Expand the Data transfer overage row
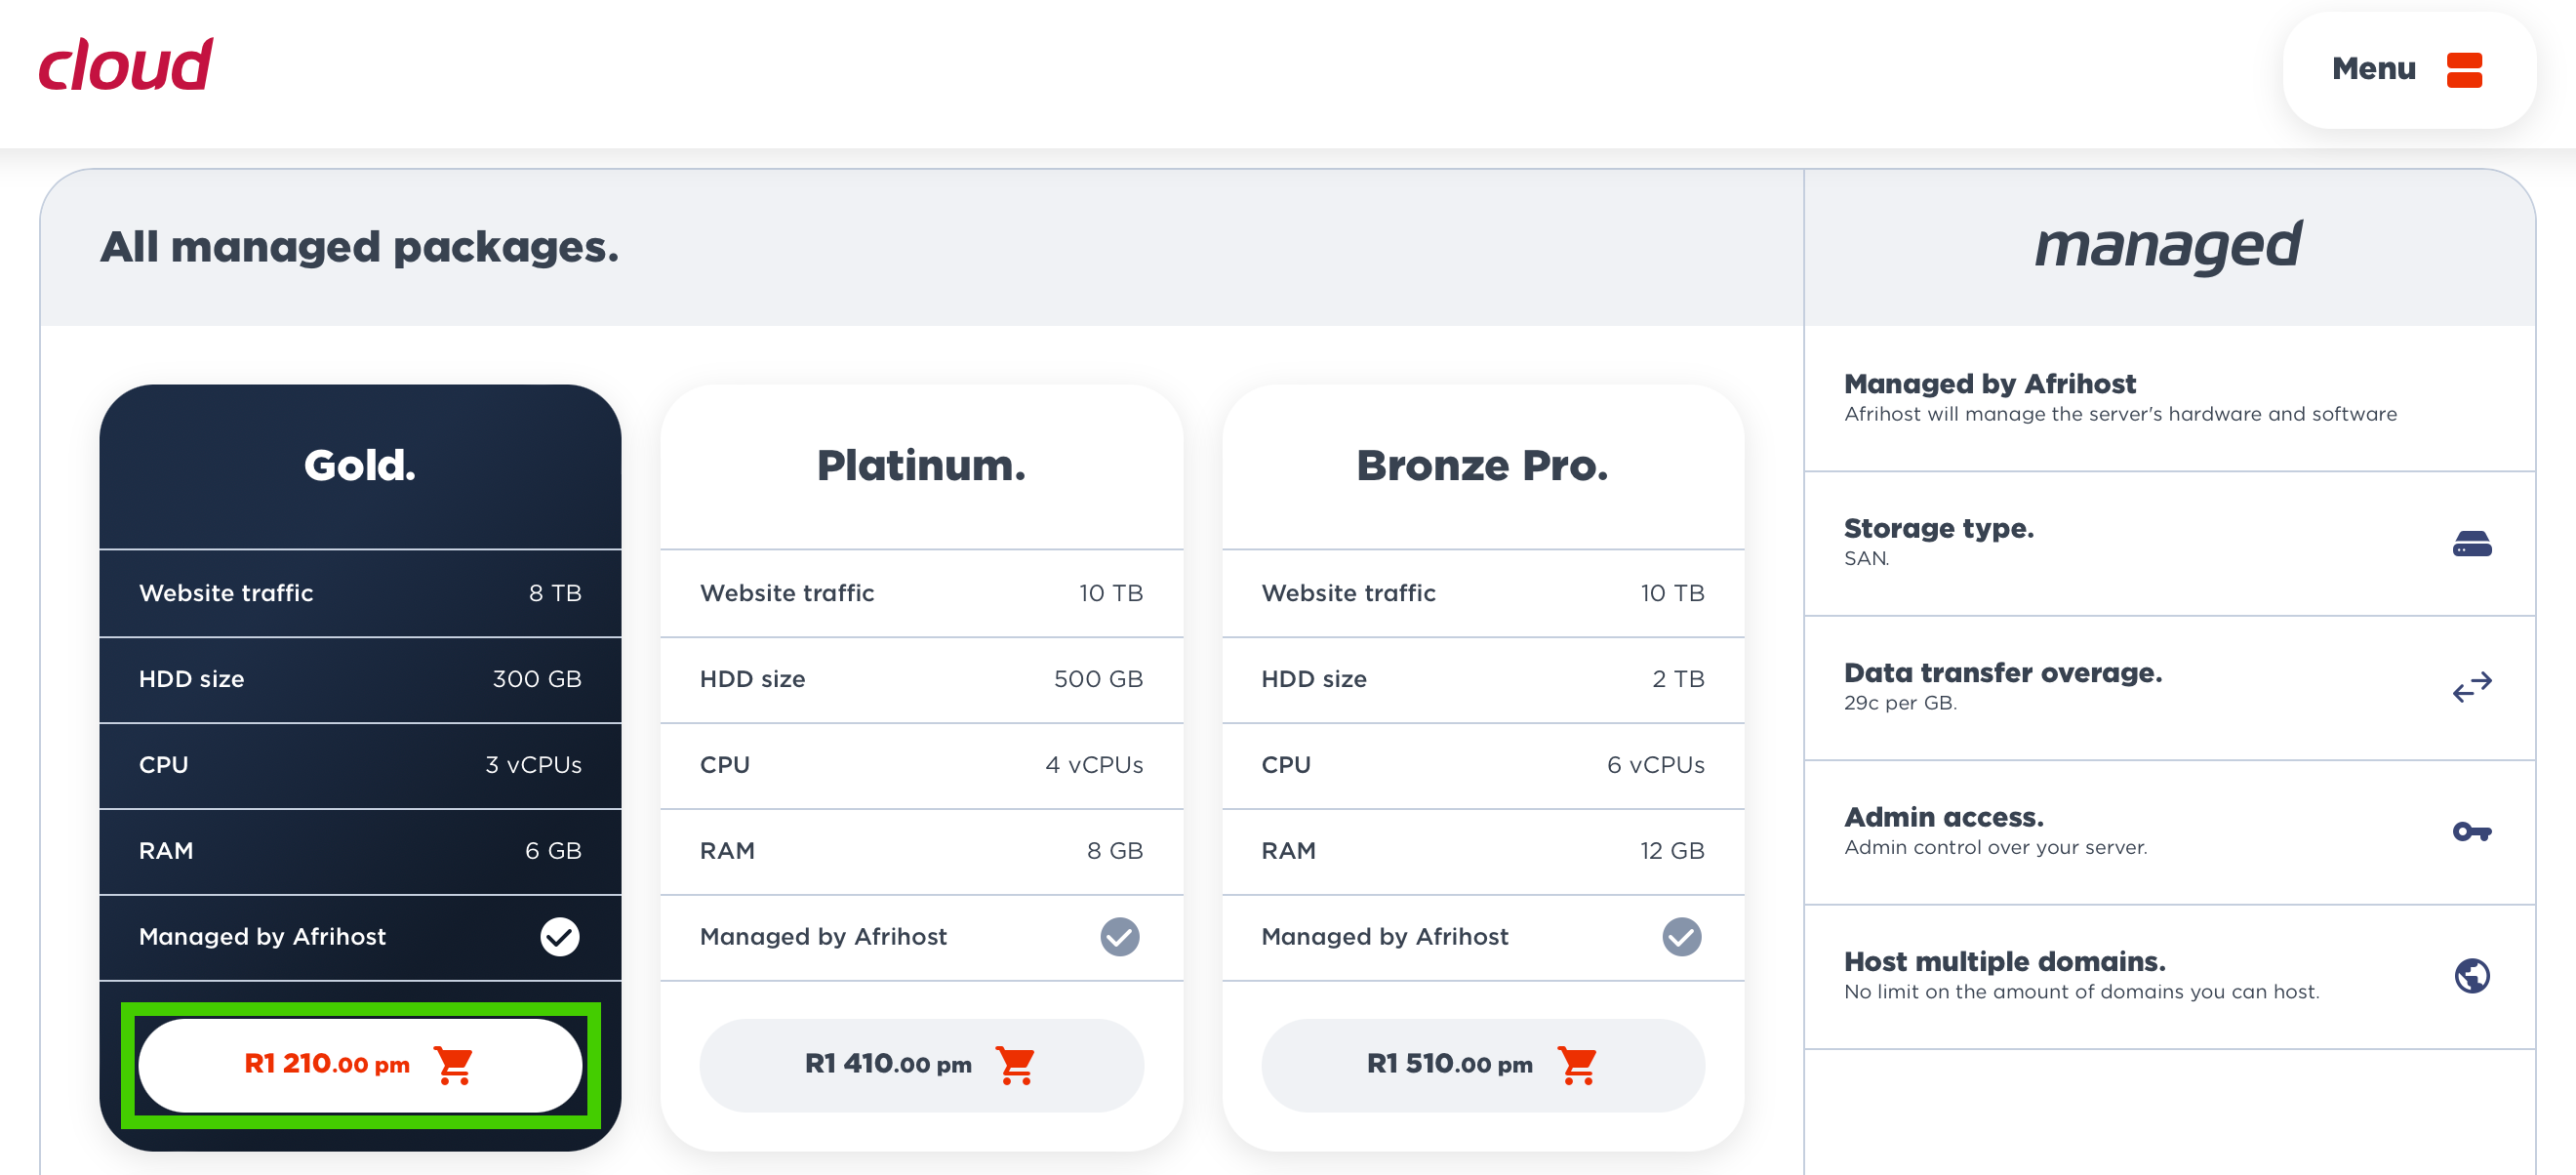 point(2002,673)
